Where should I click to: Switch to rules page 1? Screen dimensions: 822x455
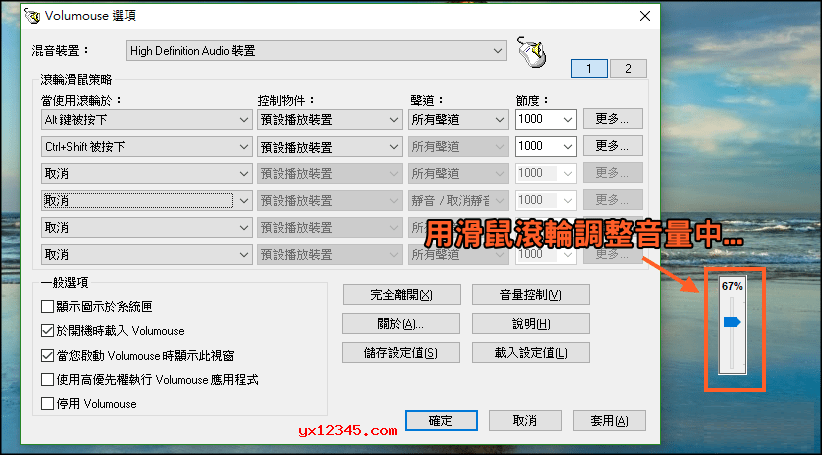[x=589, y=69]
